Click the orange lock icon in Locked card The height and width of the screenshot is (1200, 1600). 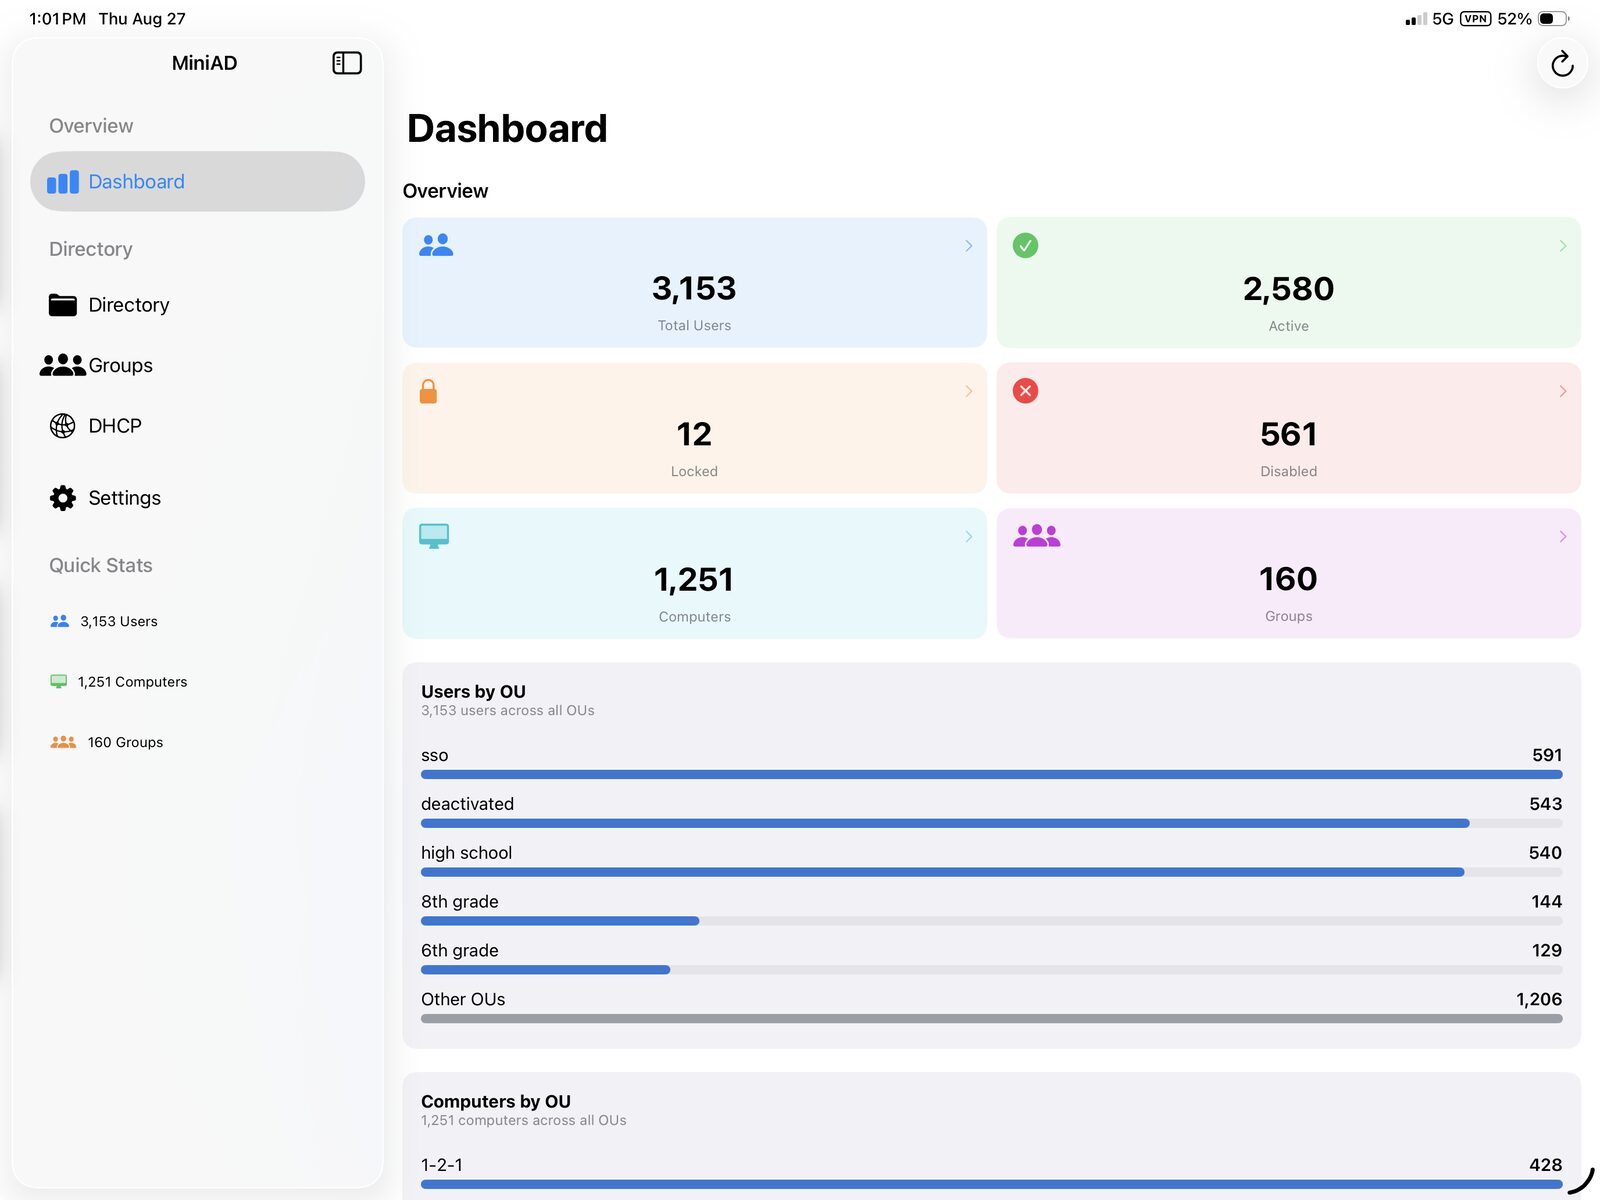click(428, 391)
